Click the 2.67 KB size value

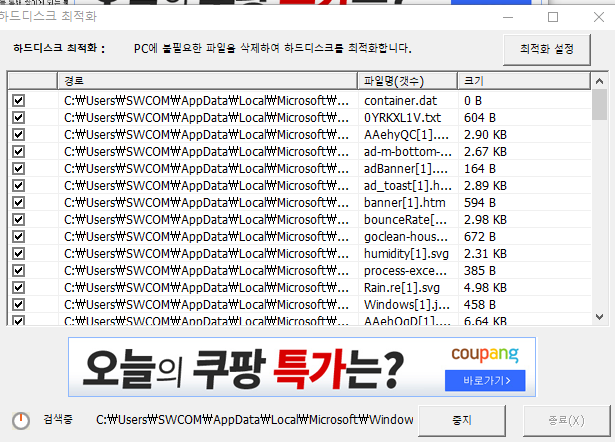[x=485, y=152]
